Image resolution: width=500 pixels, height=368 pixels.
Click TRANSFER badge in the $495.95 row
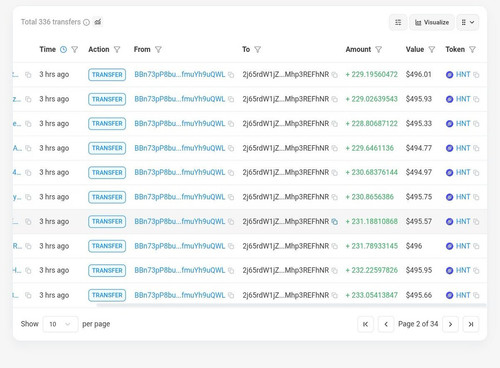click(107, 271)
